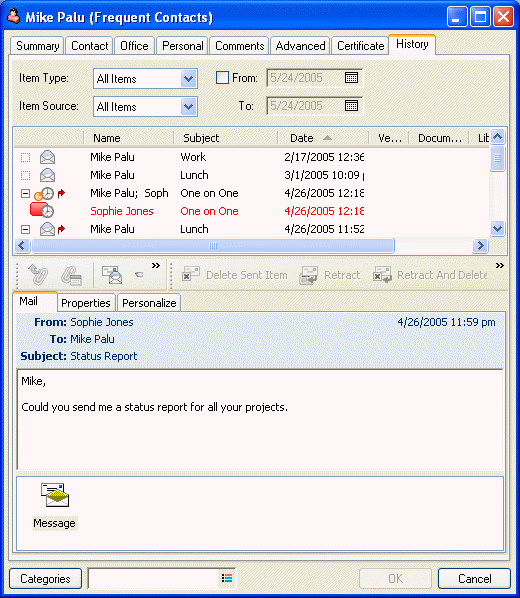Click the contact icon in title bar

[x=14, y=17]
